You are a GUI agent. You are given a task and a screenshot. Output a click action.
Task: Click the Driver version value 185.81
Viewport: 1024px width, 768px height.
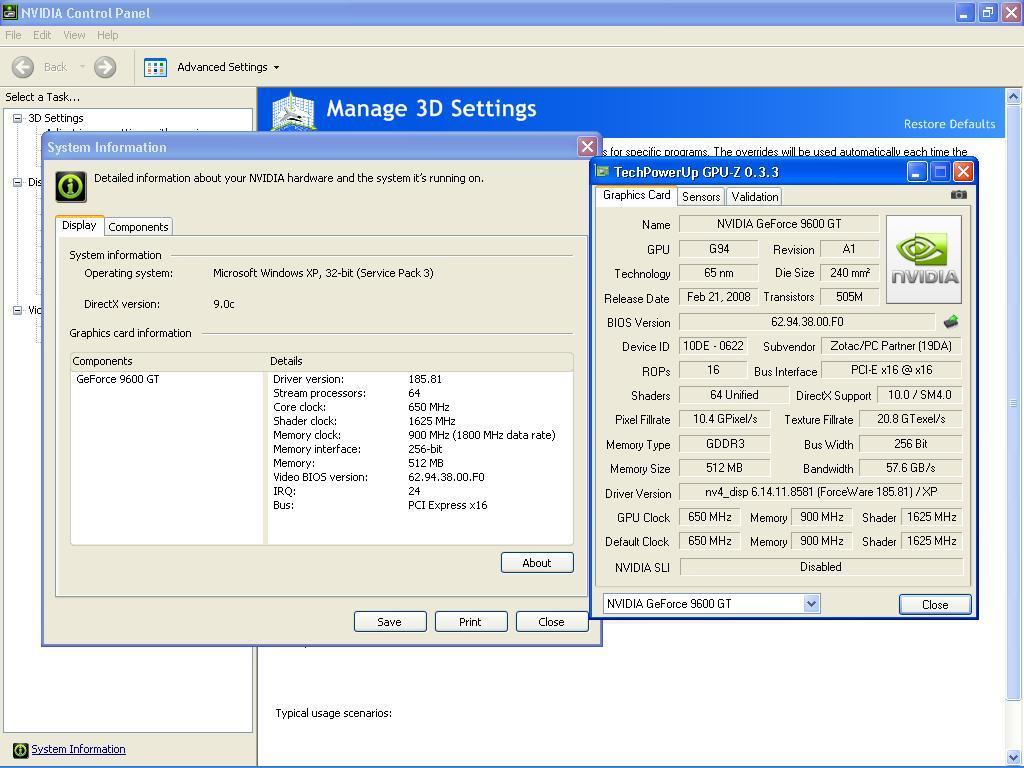(425, 379)
